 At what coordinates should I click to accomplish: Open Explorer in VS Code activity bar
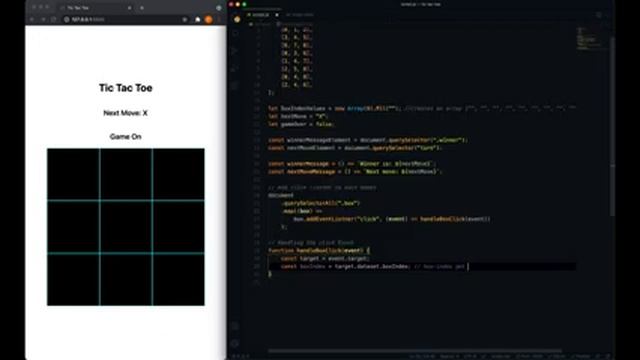point(237,19)
